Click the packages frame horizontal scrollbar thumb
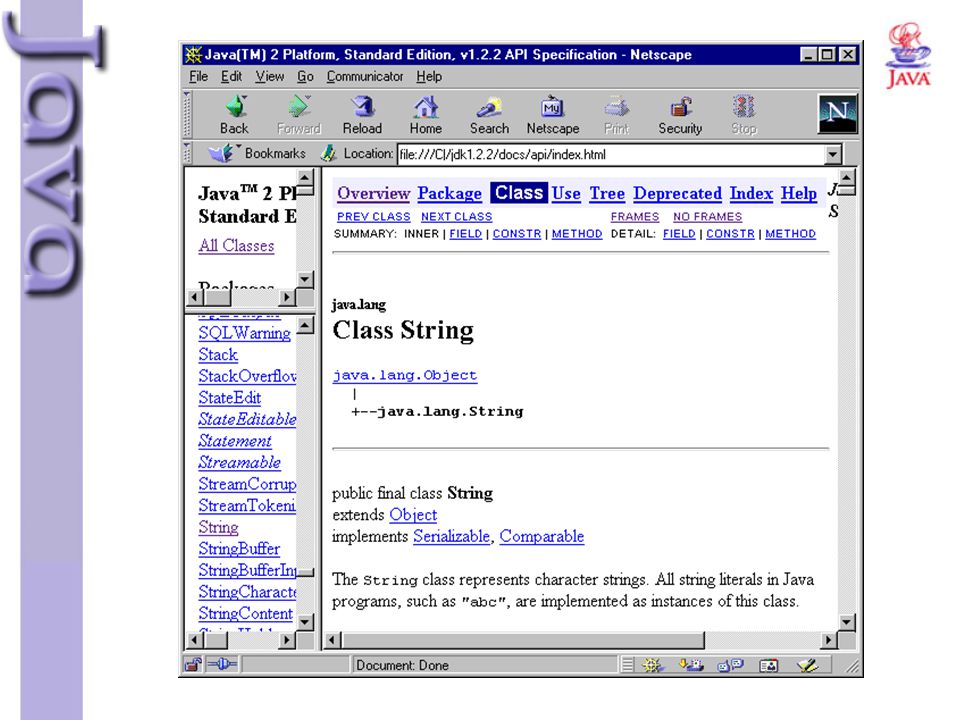The image size is (960, 720). point(217,298)
